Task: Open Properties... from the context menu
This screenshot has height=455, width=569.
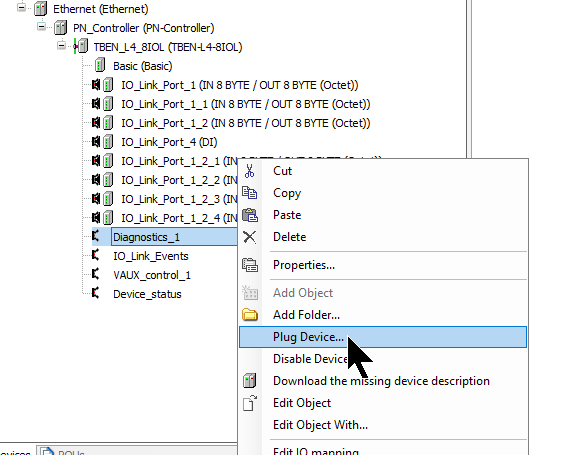Action: click(x=383, y=265)
